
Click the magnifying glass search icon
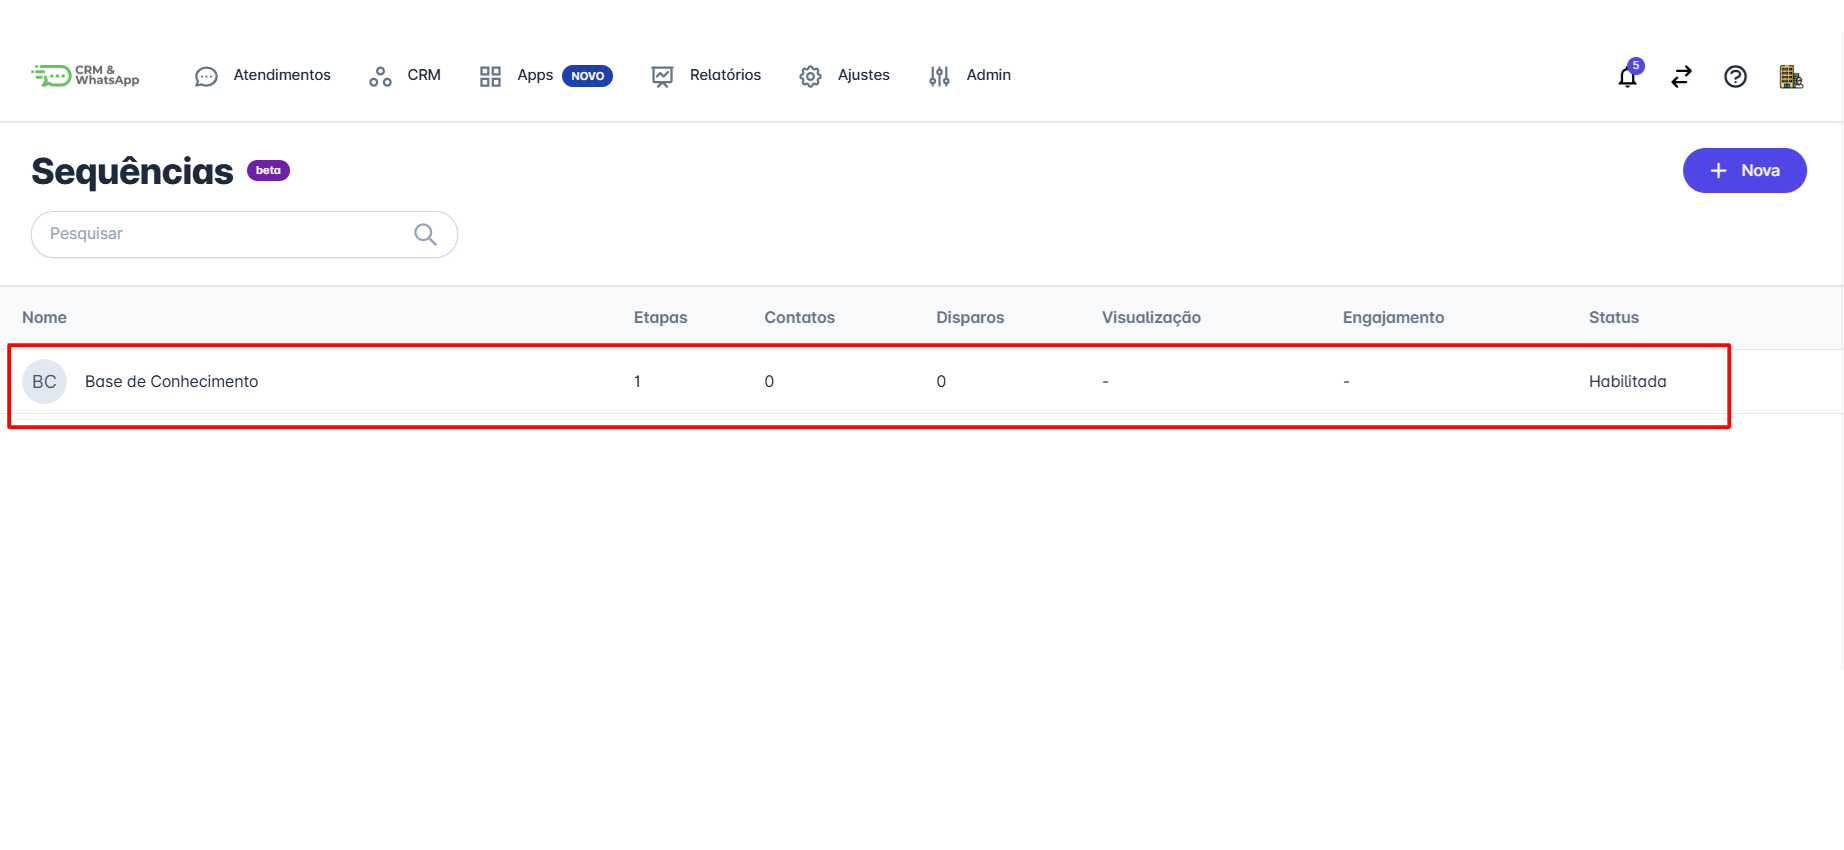[x=425, y=234]
